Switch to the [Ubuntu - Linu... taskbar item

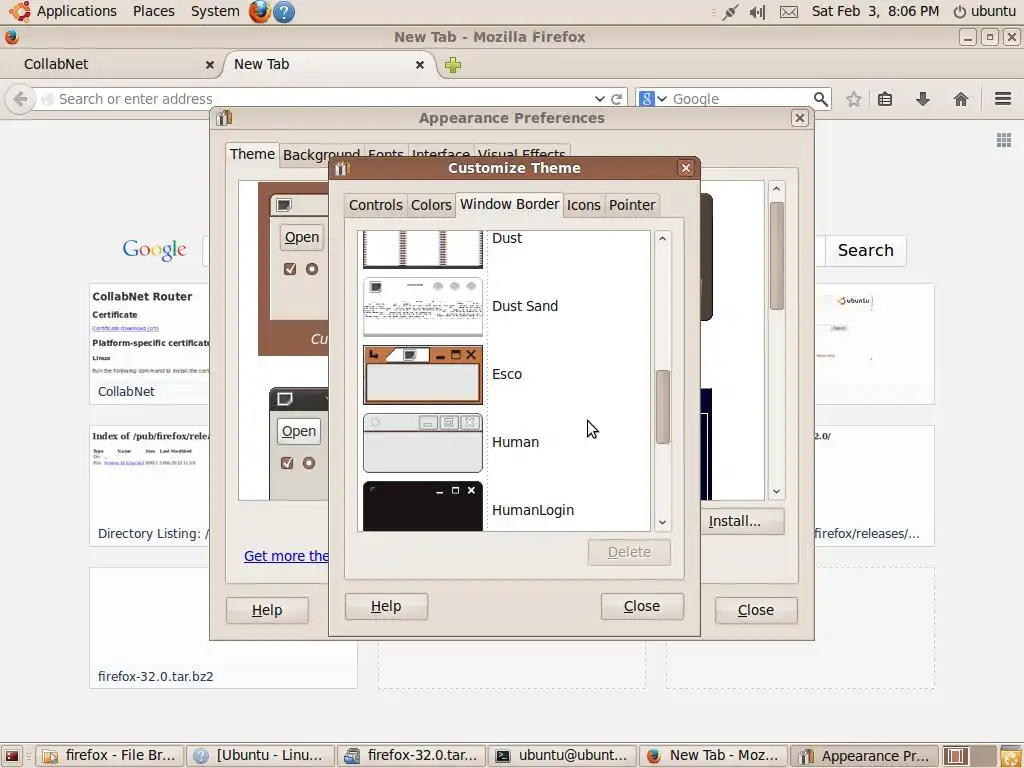pyautogui.click(x=260, y=756)
